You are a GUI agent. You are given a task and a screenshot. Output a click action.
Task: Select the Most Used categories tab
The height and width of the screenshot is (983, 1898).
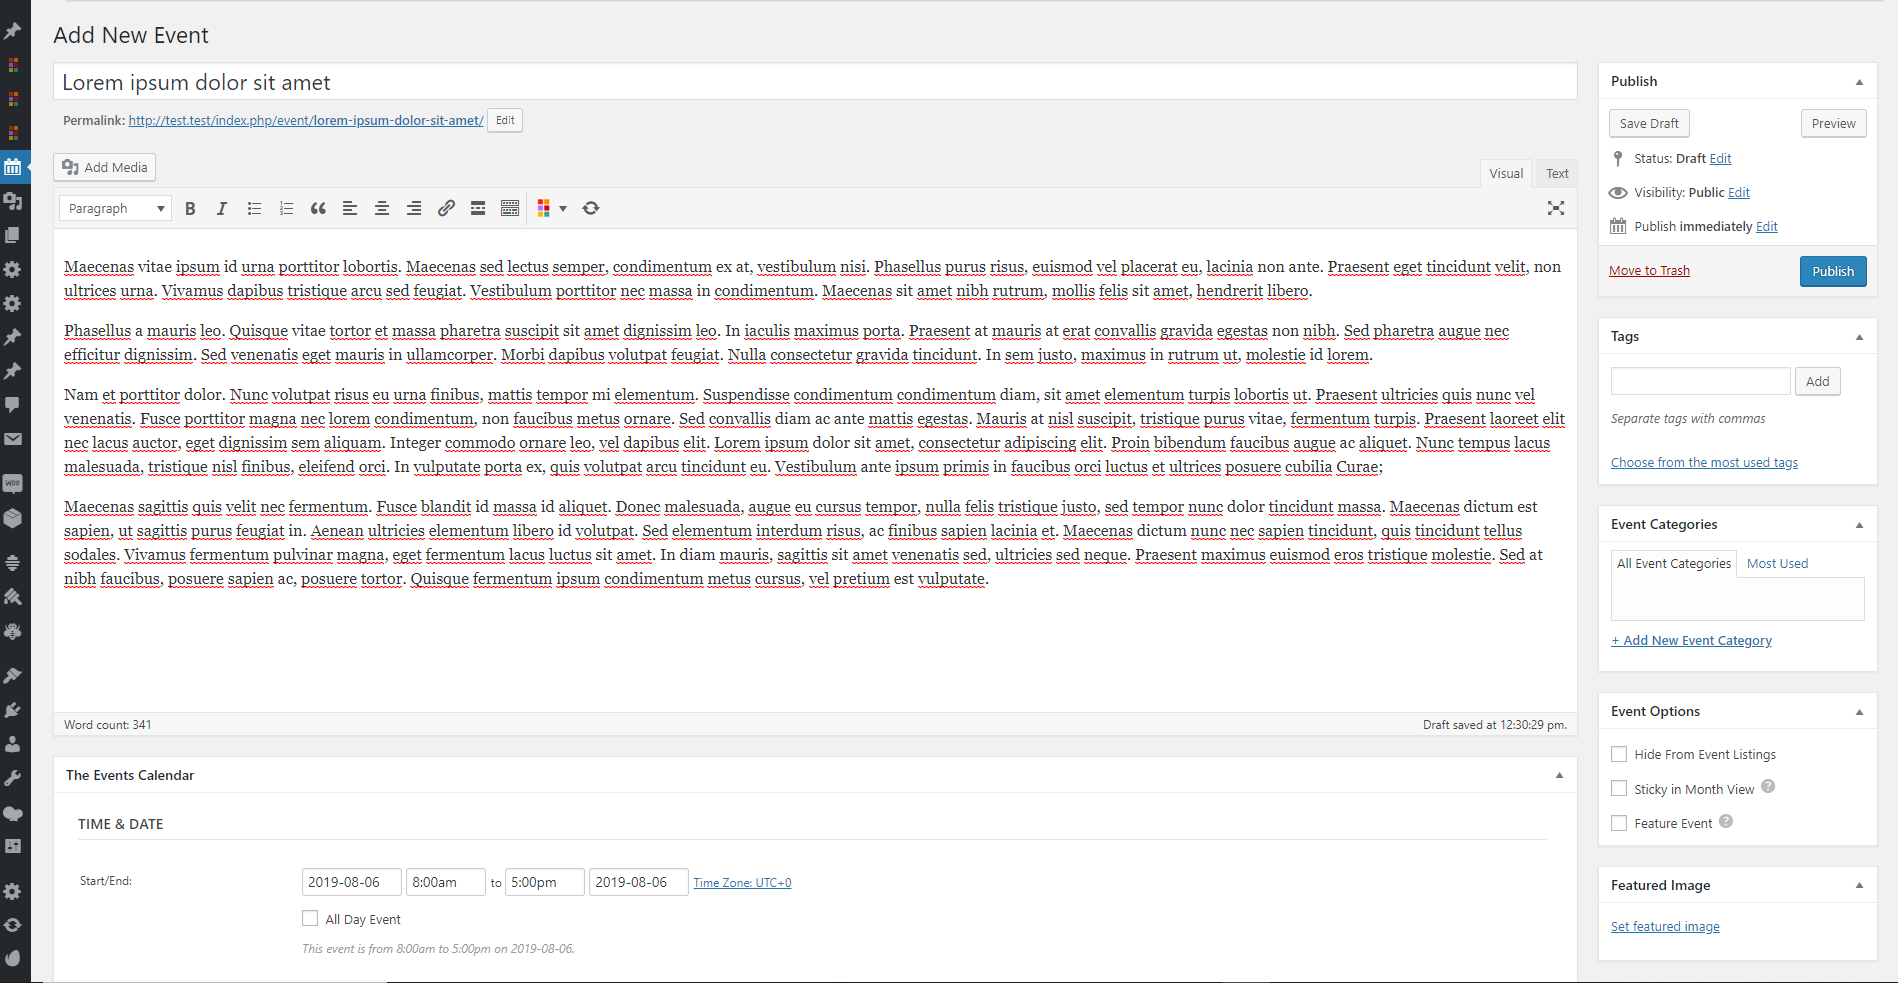[1777, 563]
